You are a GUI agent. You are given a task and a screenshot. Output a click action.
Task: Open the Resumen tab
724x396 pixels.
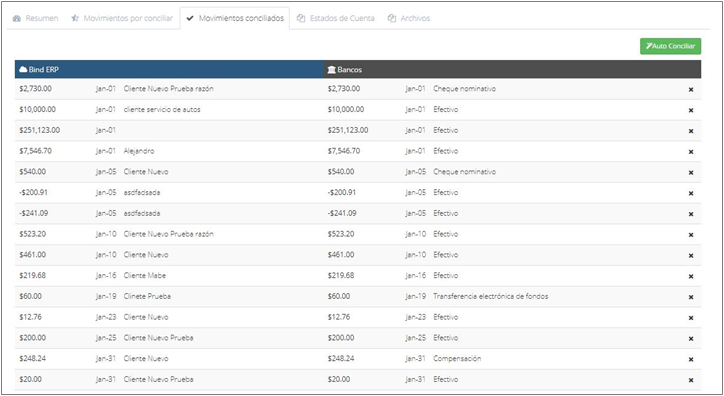[x=36, y=18]
